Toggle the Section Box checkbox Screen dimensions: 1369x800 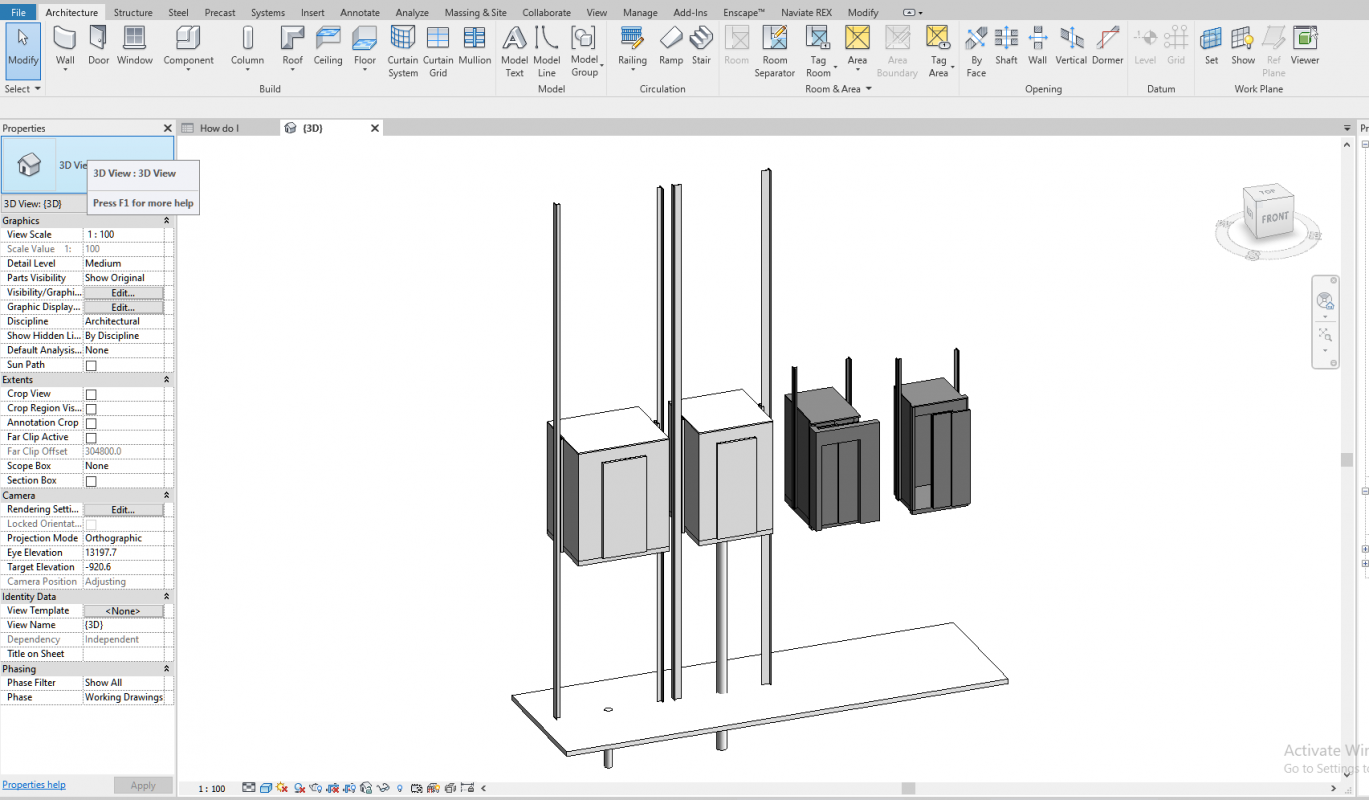coord(91,481)
